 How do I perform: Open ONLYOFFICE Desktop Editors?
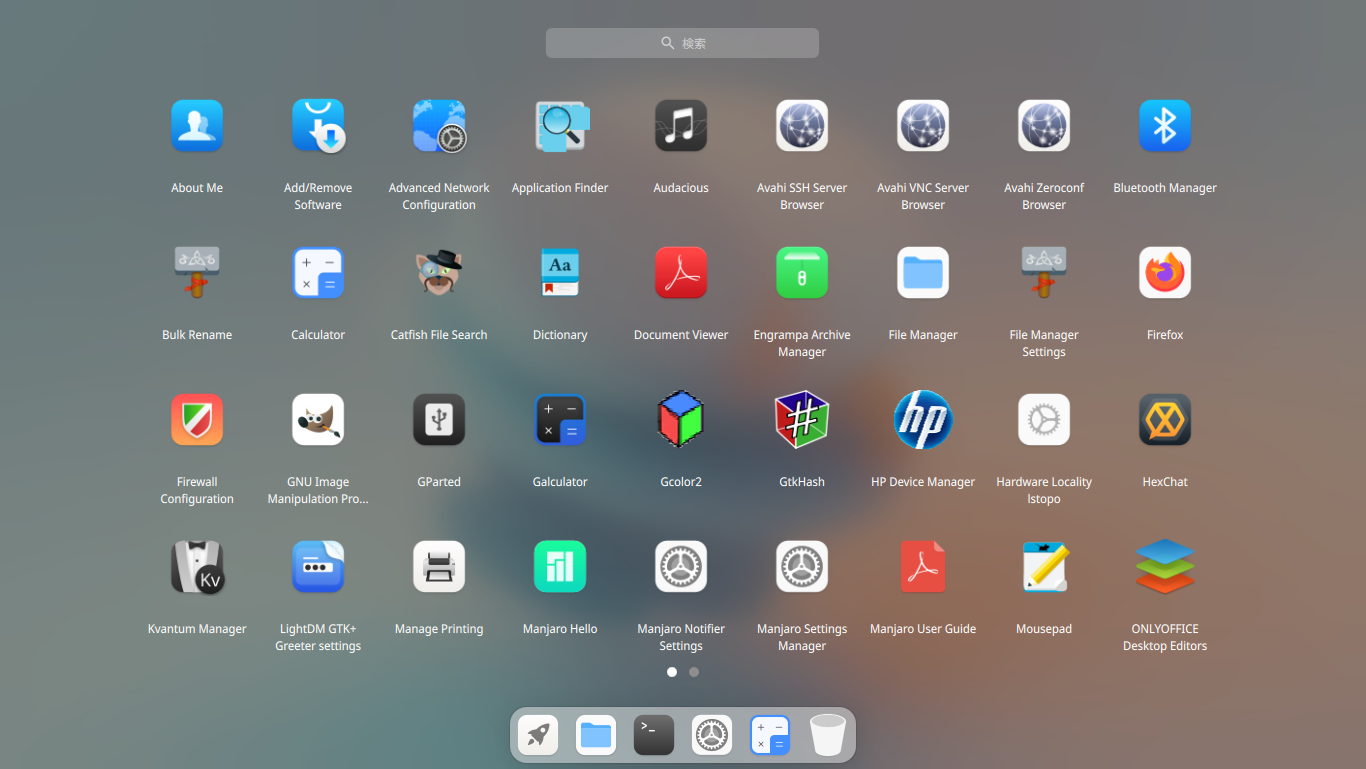tap(1165, 567)
